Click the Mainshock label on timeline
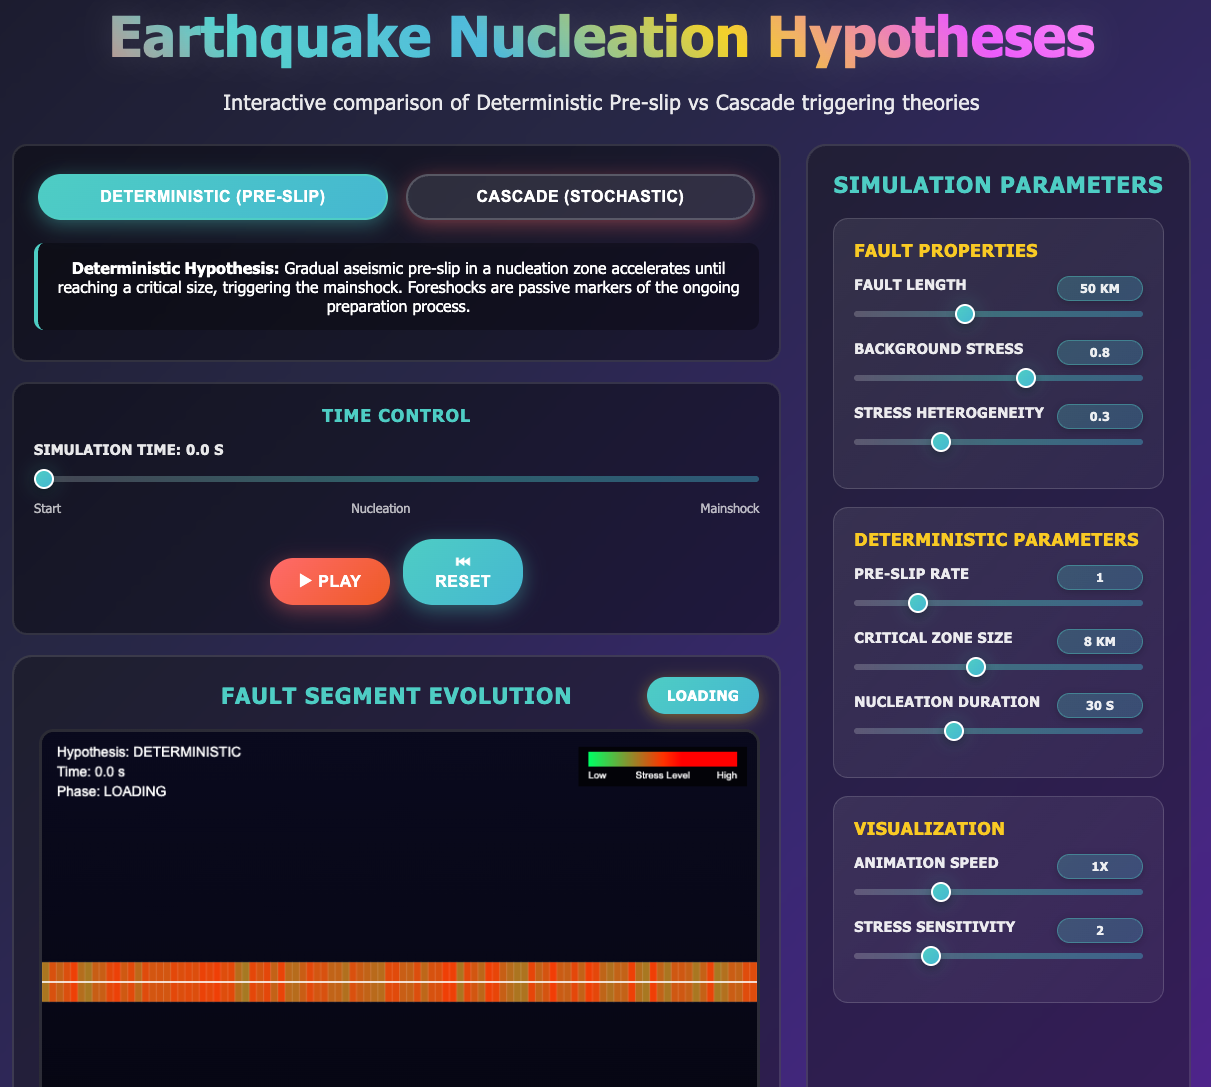The width and height of the screenshot is (1211, 1087). coord(729,509)
